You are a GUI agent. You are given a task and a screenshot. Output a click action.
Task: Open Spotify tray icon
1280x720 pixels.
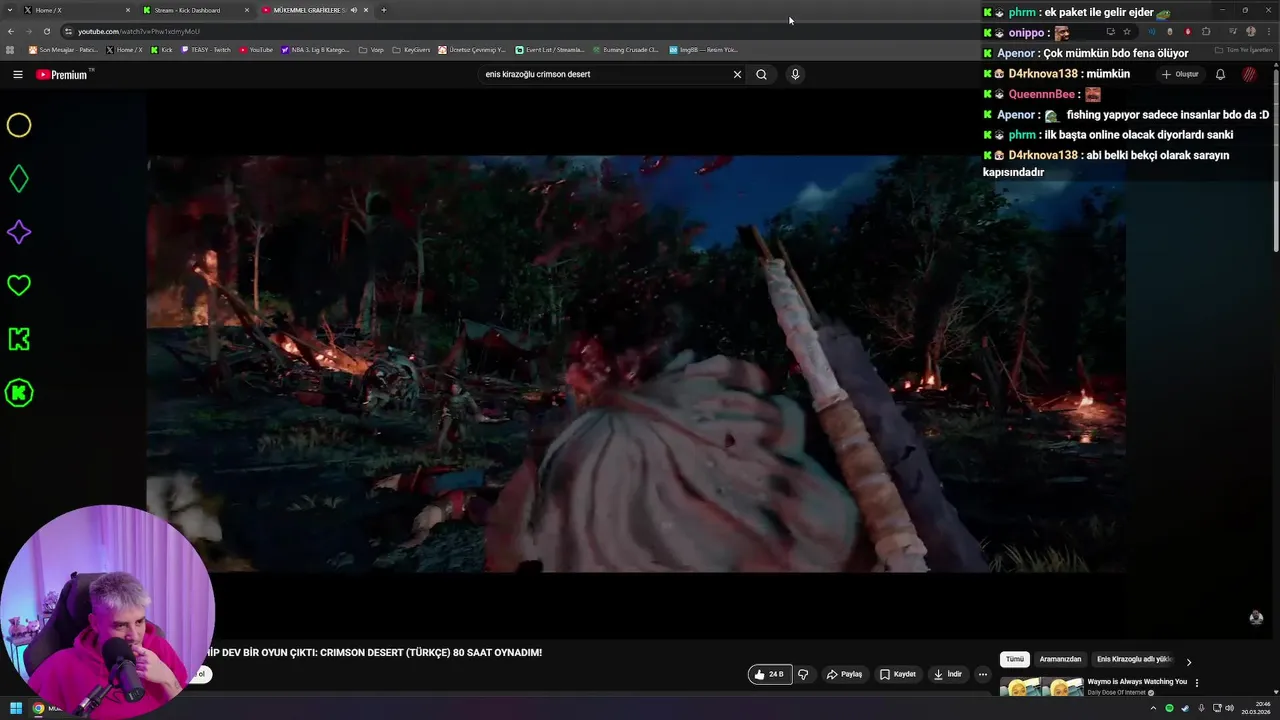pos(1169,708)
